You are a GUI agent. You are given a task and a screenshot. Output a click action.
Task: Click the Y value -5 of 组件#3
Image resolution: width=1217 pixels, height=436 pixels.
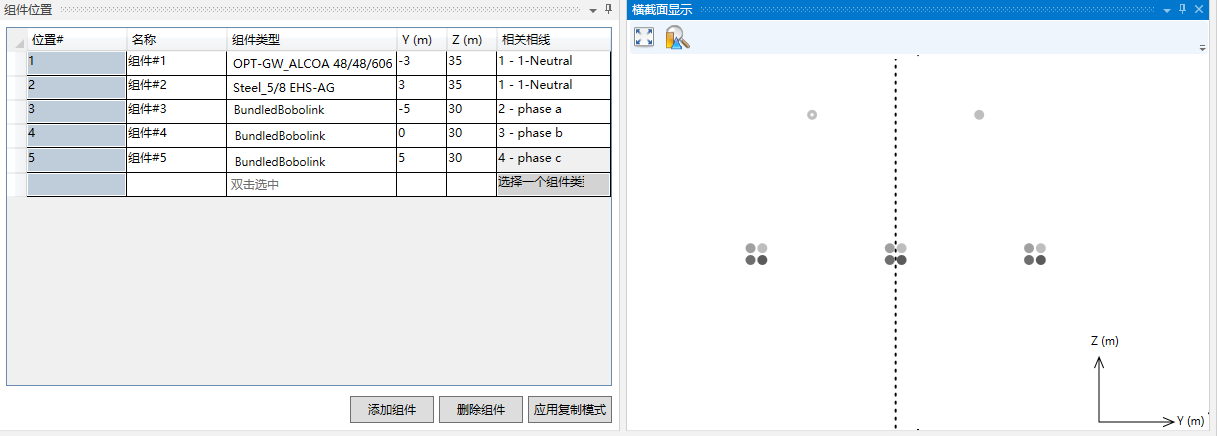tap(422, 111)
